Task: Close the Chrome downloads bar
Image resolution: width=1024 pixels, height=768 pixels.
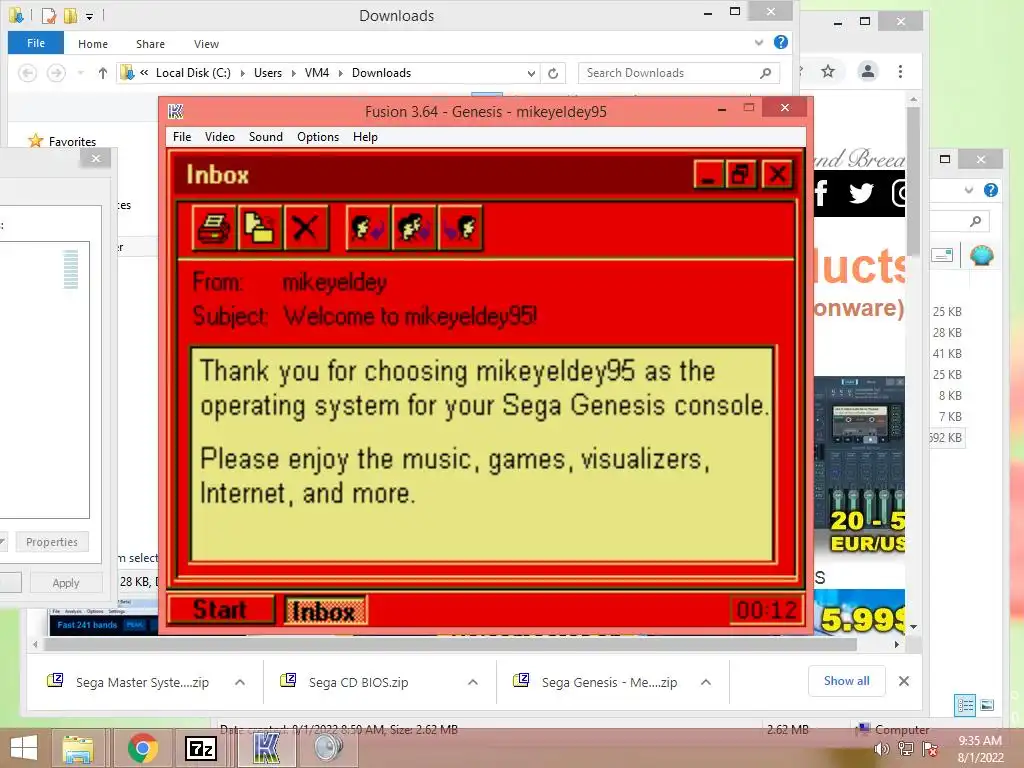Action: (904, 681)
